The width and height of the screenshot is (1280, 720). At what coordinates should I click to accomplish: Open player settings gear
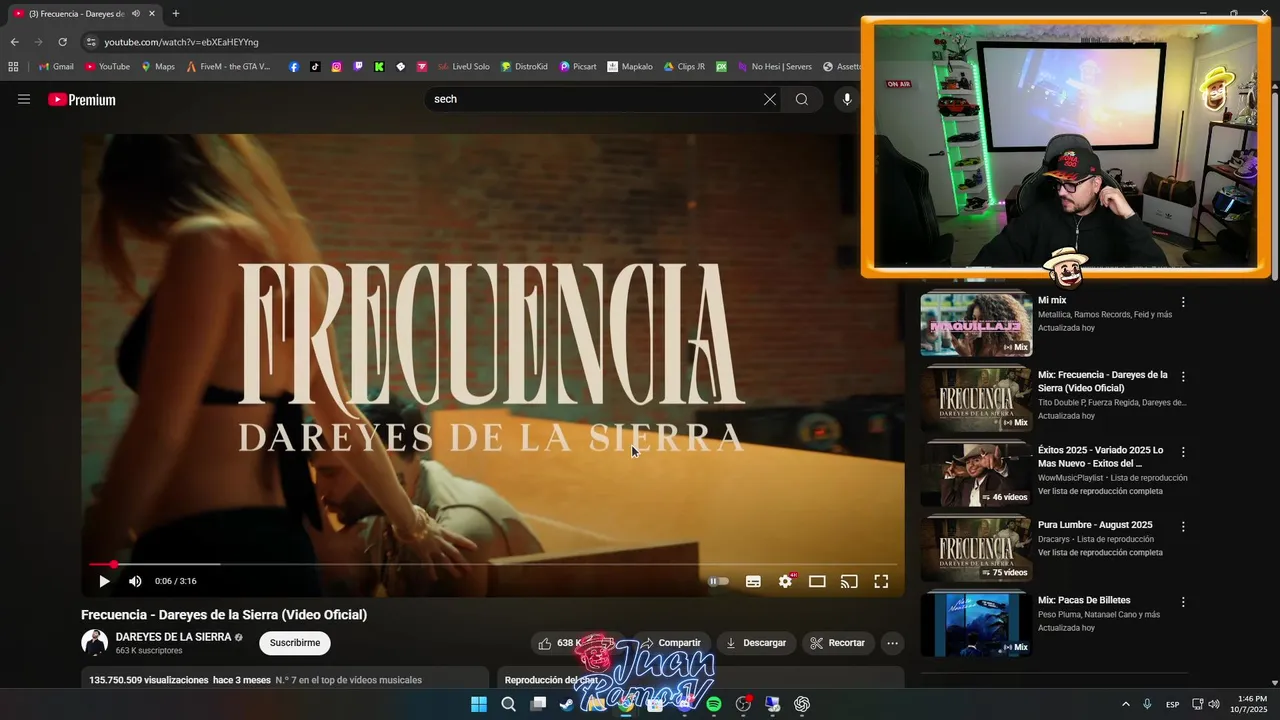point(786,581)
